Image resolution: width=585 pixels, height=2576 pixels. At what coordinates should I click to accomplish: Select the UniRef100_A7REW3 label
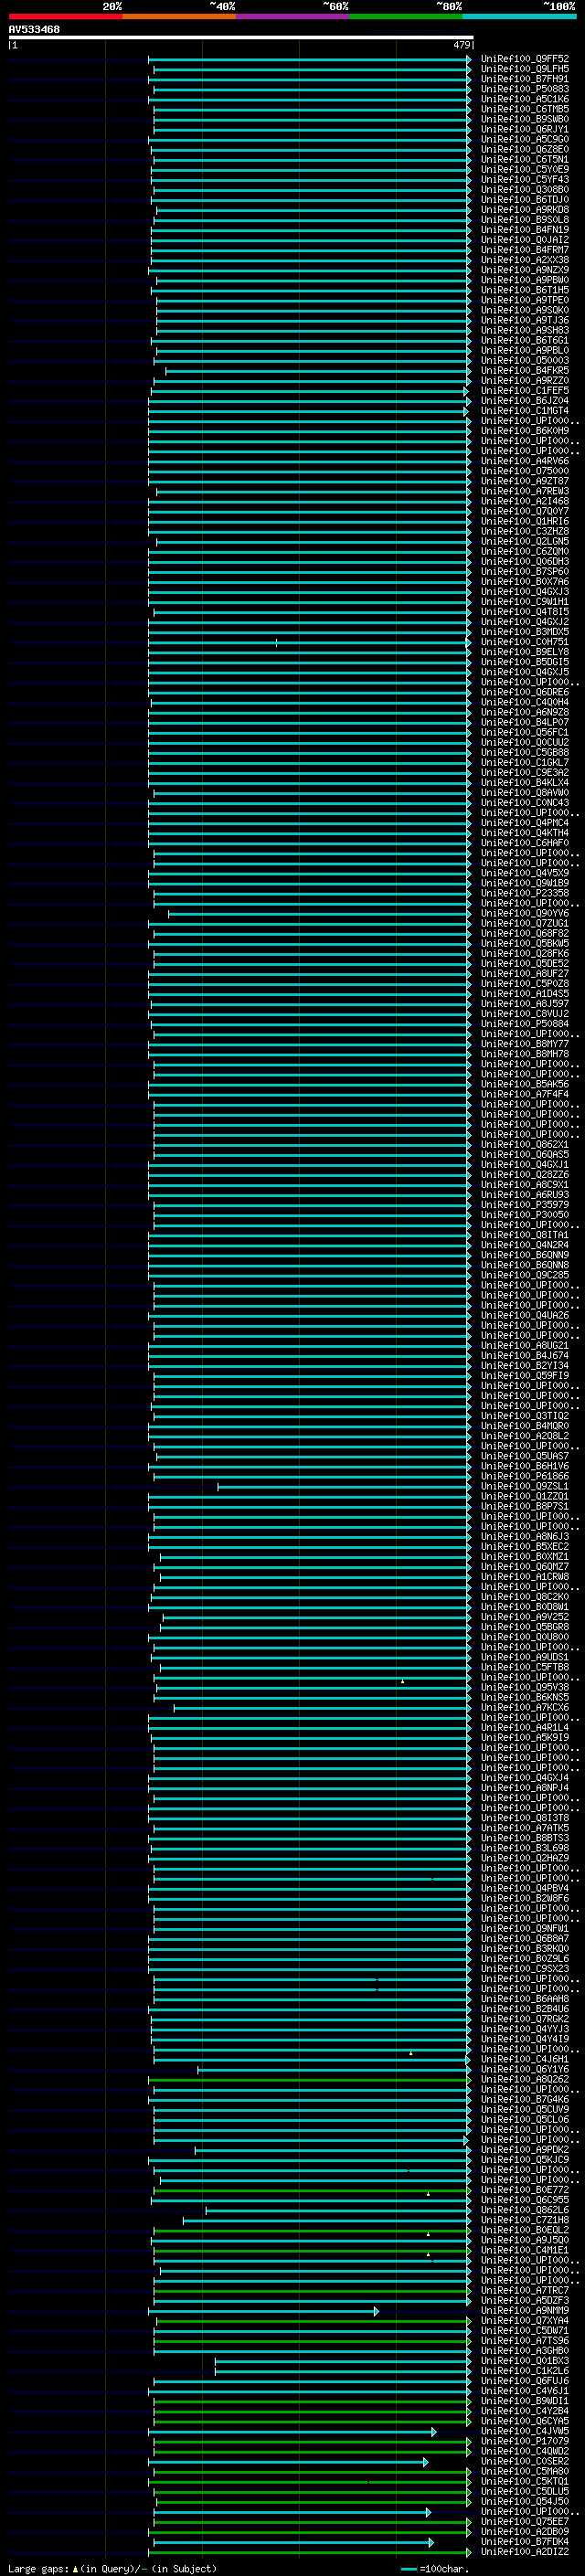point(525,491)
